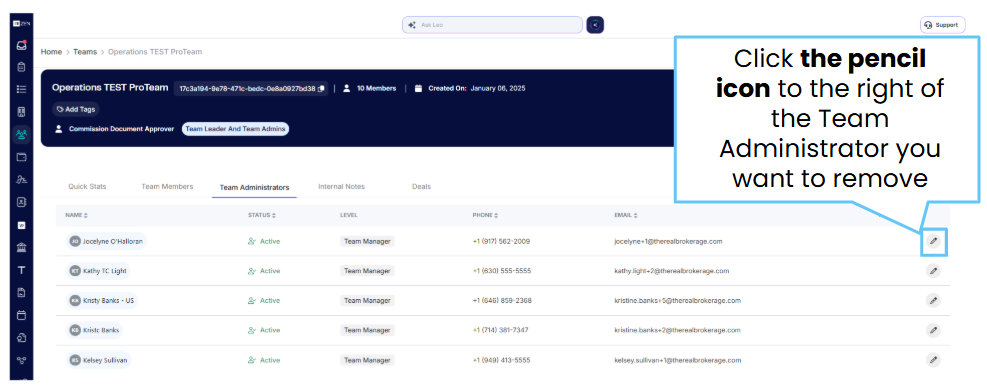Click the ZEN logo at sidebar top
The image size is (987, 389).
click(x=21, y=23)
